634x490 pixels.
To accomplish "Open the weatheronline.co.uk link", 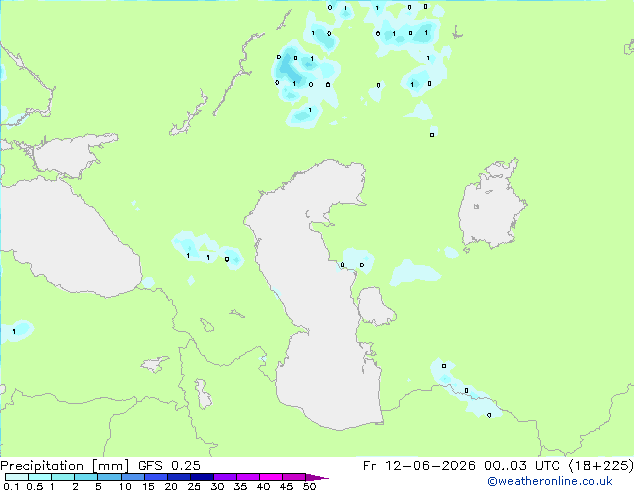I will pyautogui.click(x=550, y=481).
